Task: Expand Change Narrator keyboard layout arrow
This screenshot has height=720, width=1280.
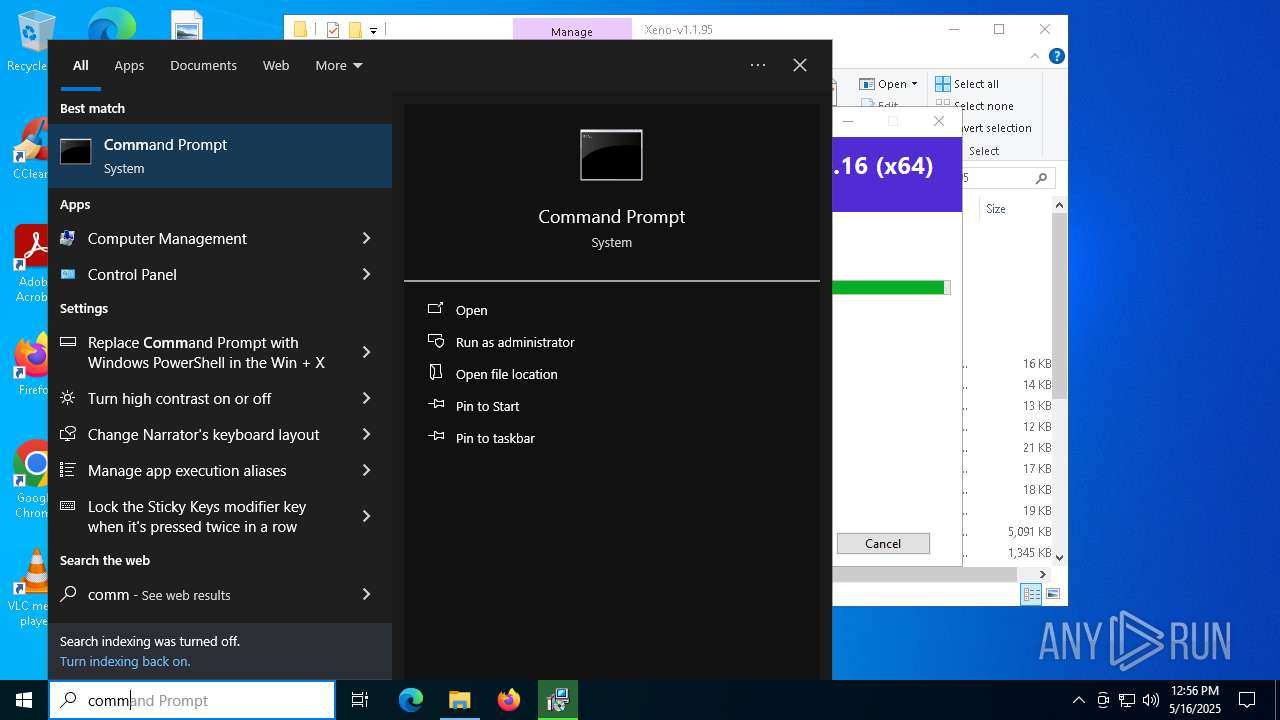Action: (366, 434)
